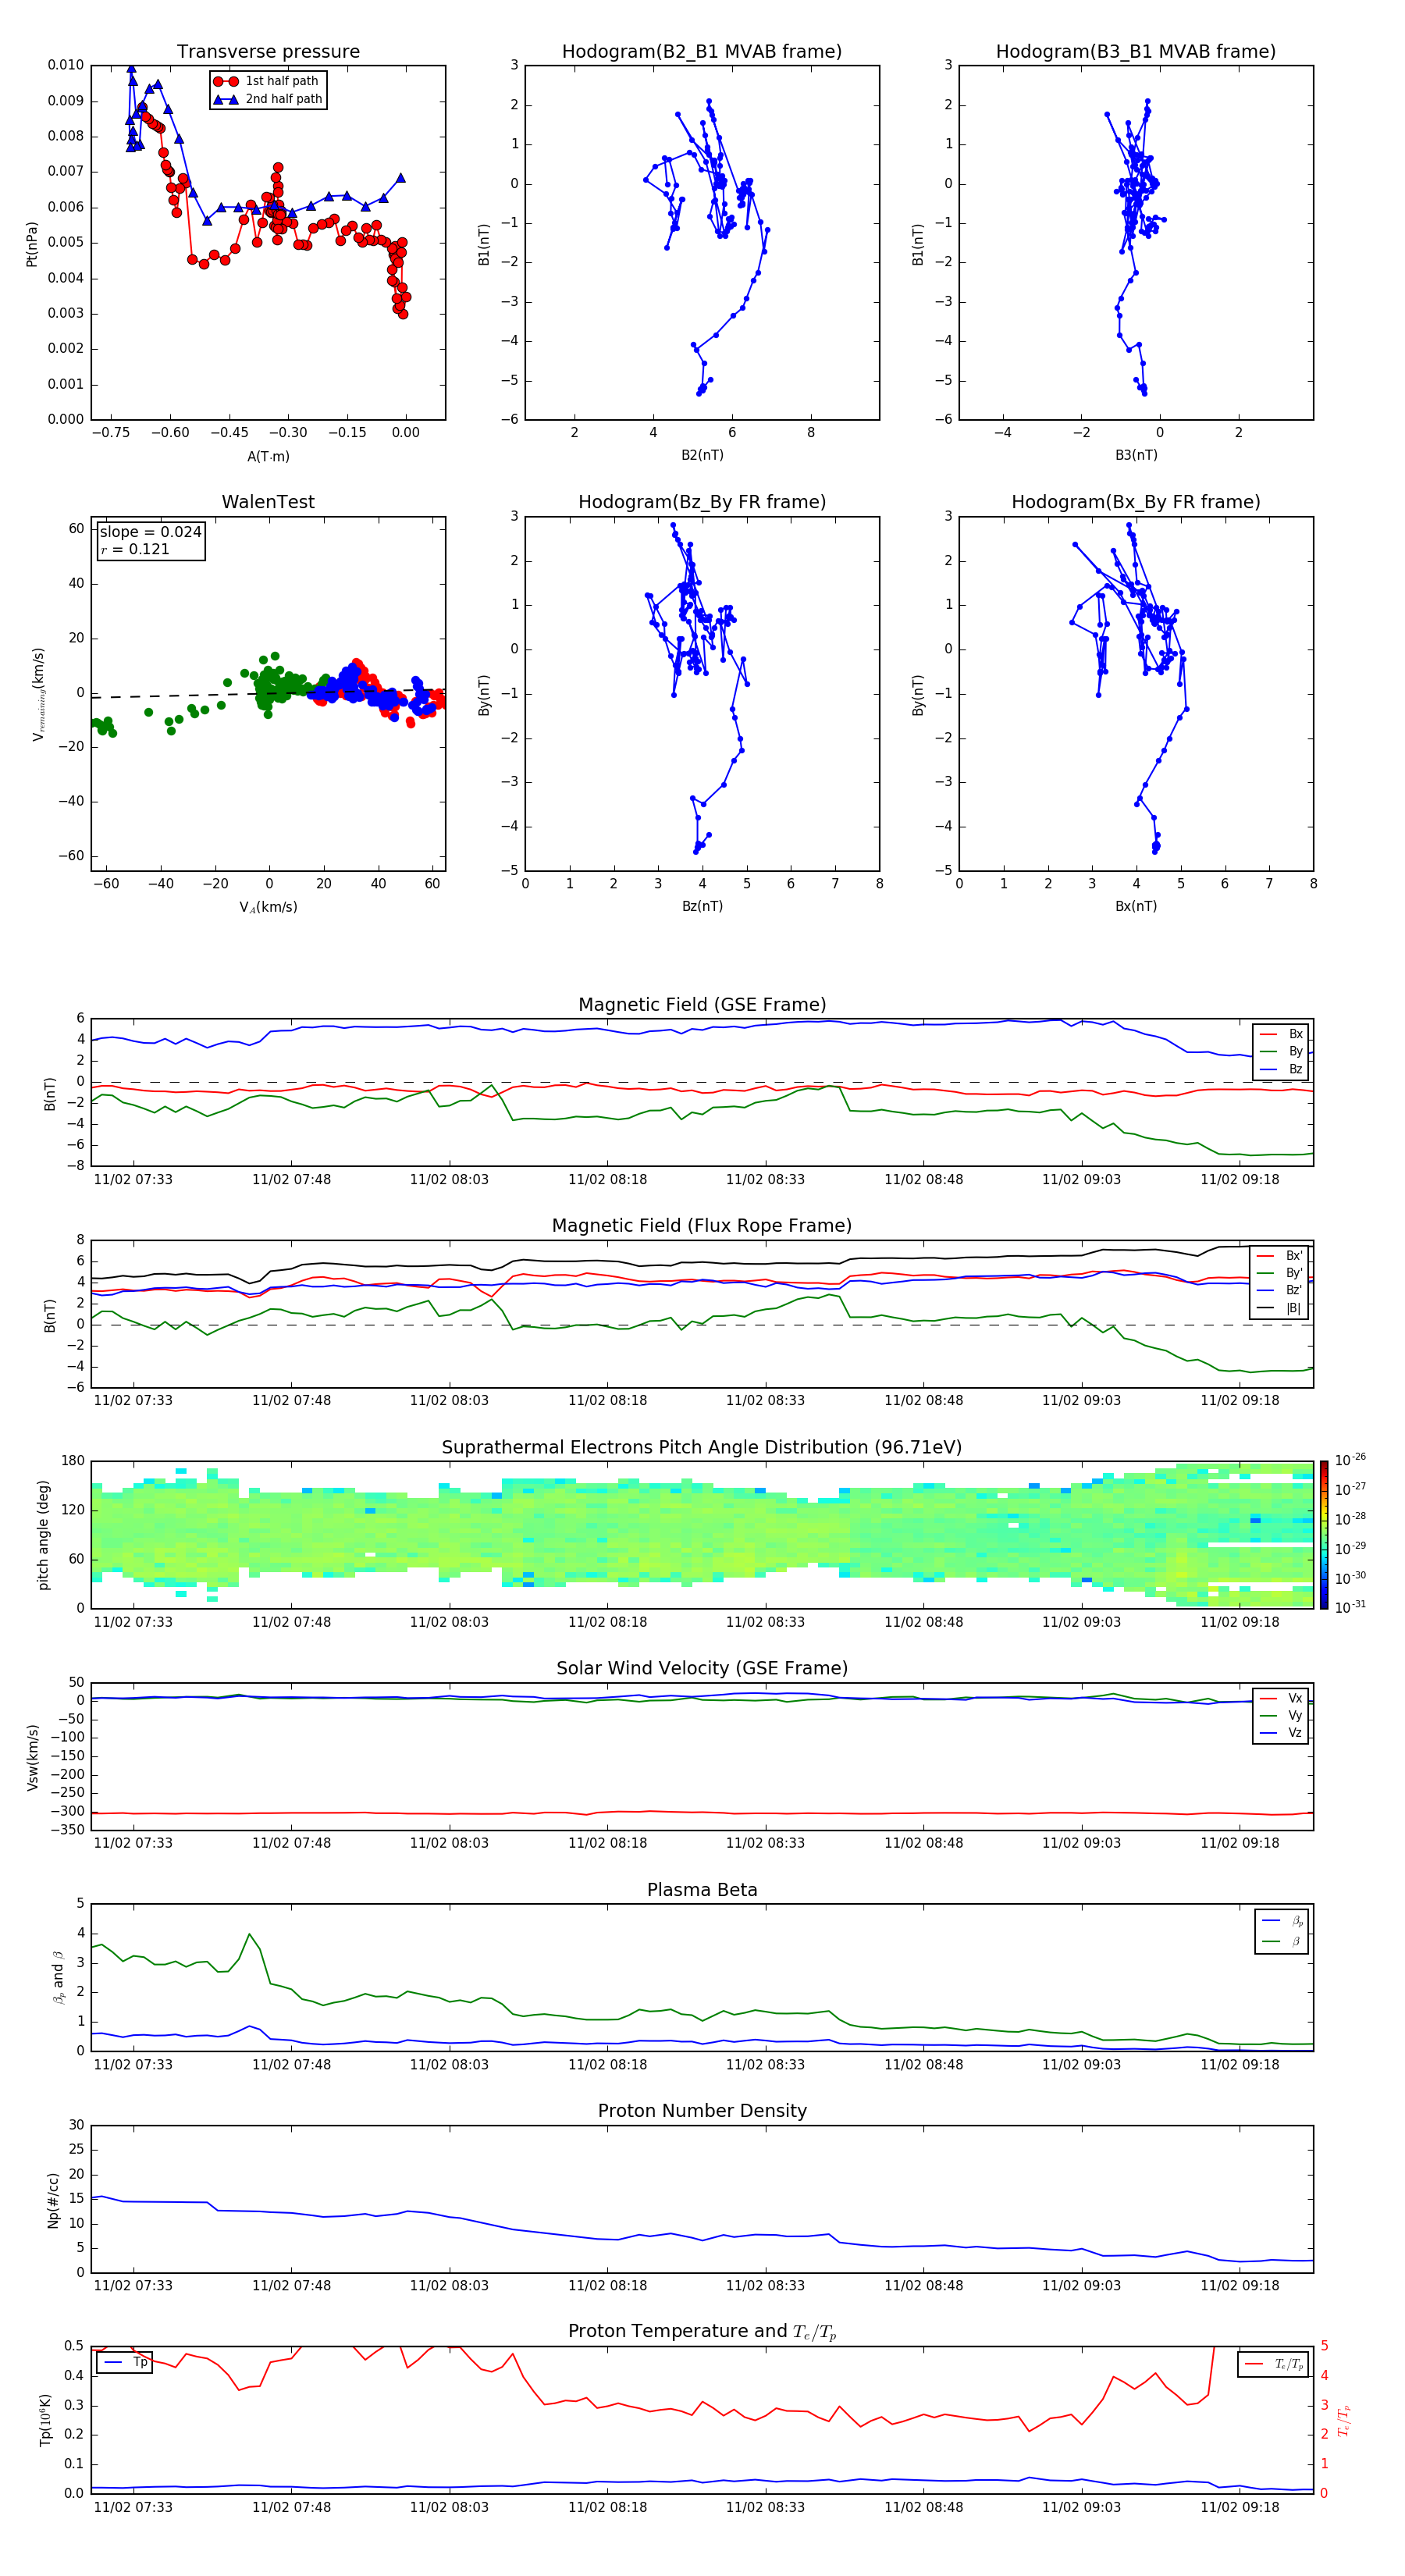Image resolution: width=1405 pixels, height=2576 pixels.
Task: Click '11/02 09:18' tick under Proton Temperature plot
Action: tap(1239, 2507)
